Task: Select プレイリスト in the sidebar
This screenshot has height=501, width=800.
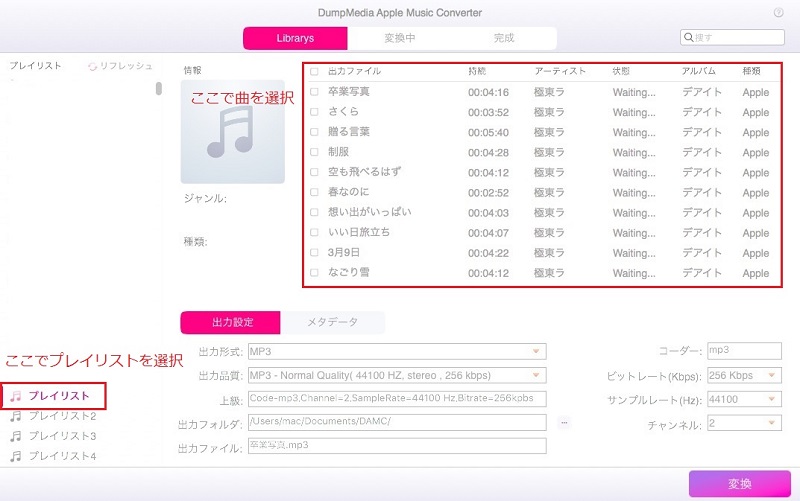Action: tap(59, 396)
